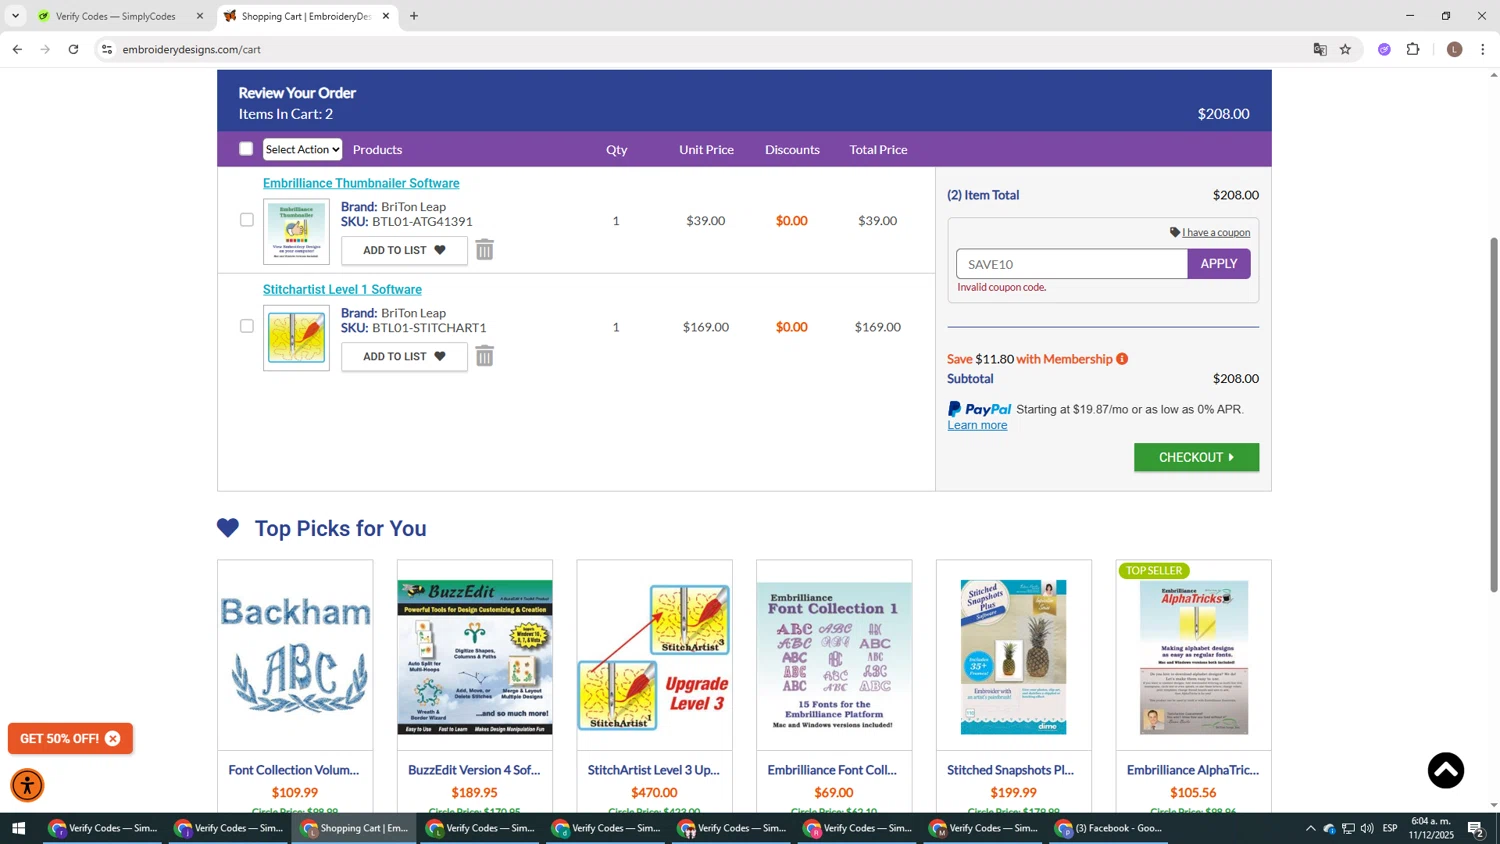Open the tab search dropdown
1500x844 pixels.
15,16
